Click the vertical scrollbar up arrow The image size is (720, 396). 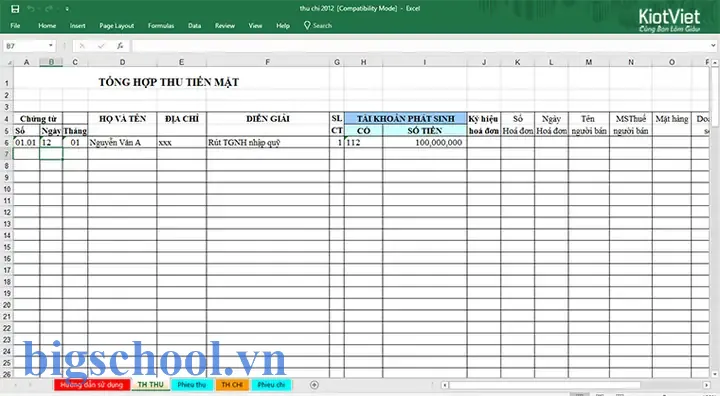(x=714, y=62)
